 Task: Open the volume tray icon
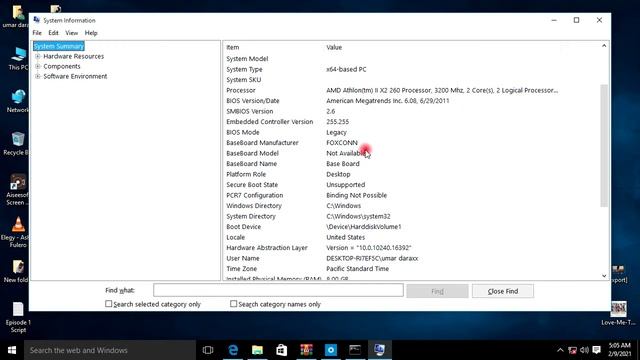click(584, 350)
